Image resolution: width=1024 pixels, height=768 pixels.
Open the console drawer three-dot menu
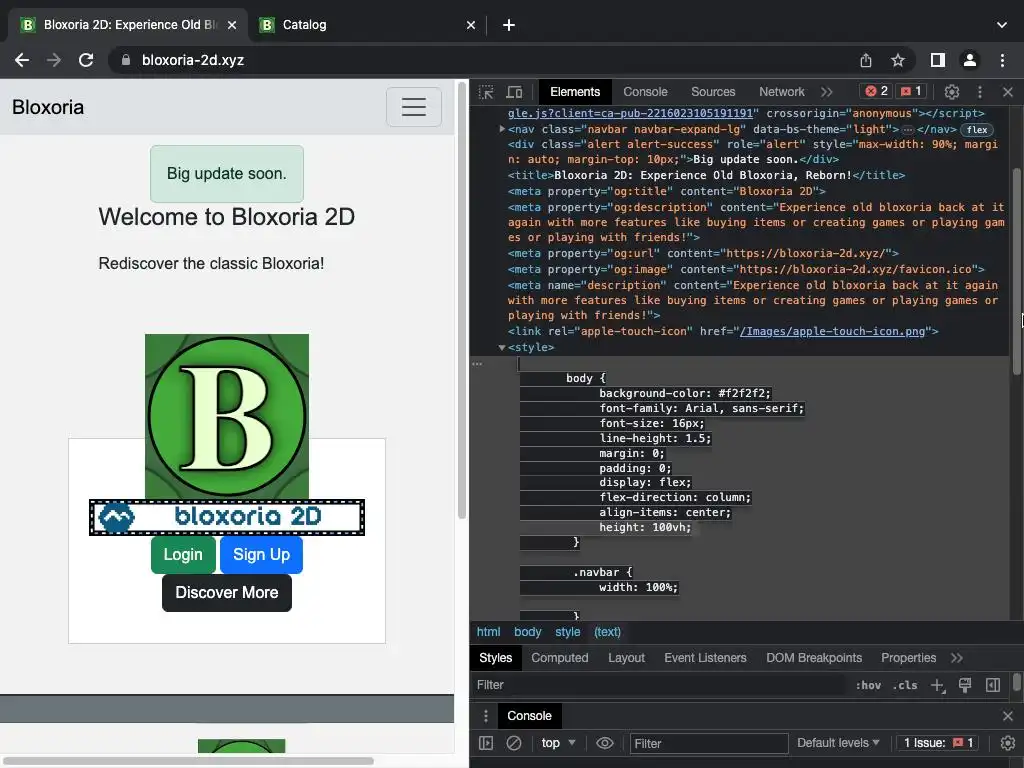coord(485,716)
